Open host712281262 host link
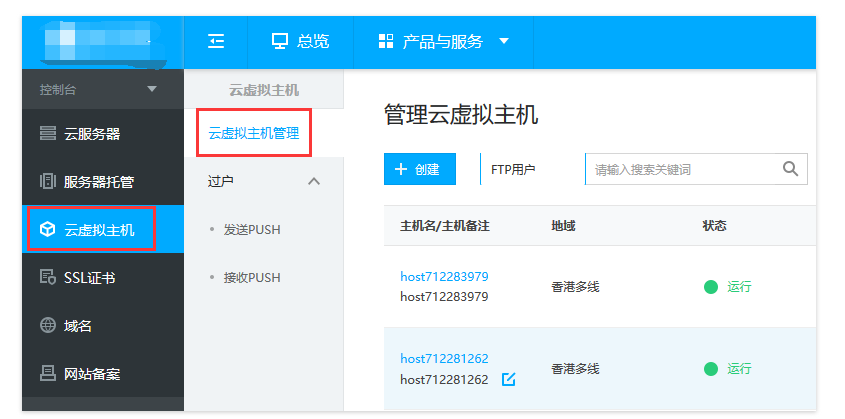Viewport: 845px width, 419px height. point(444,359)
